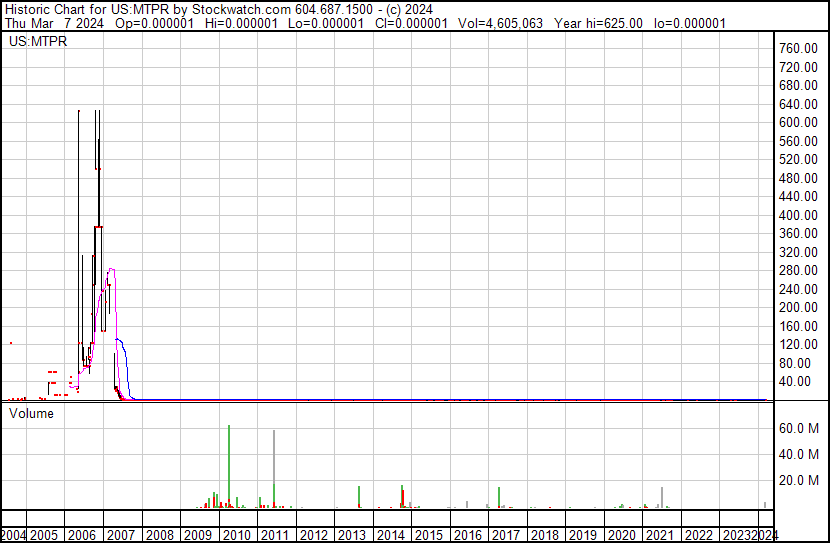Viewport: 830px width, 543px height.
Task: Click the 2020 year label on time axis
Action: click(621, 535)
